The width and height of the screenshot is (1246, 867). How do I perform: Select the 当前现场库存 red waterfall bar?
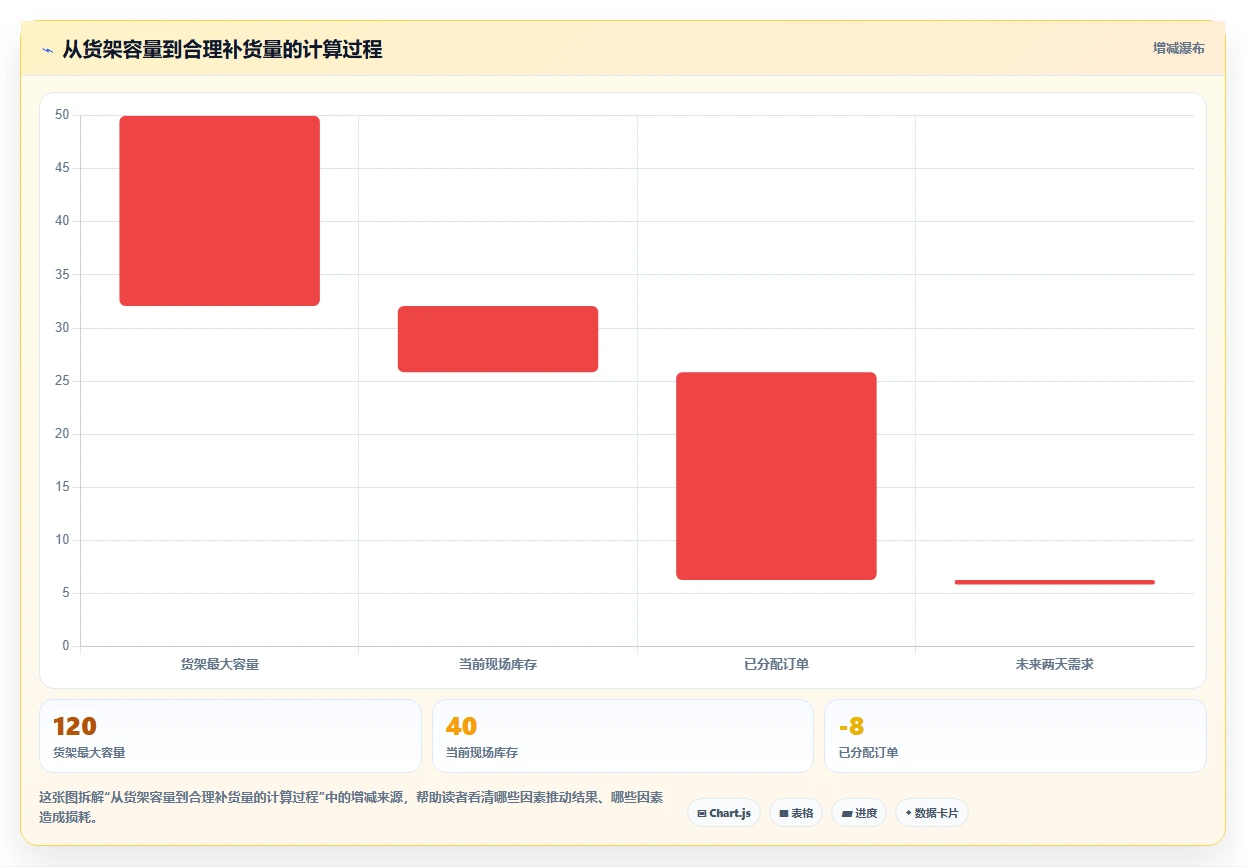coord(498,339)
